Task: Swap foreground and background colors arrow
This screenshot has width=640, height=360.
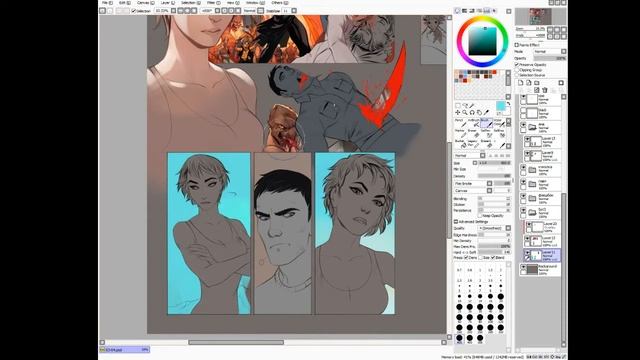Action: tap(508, 104)
